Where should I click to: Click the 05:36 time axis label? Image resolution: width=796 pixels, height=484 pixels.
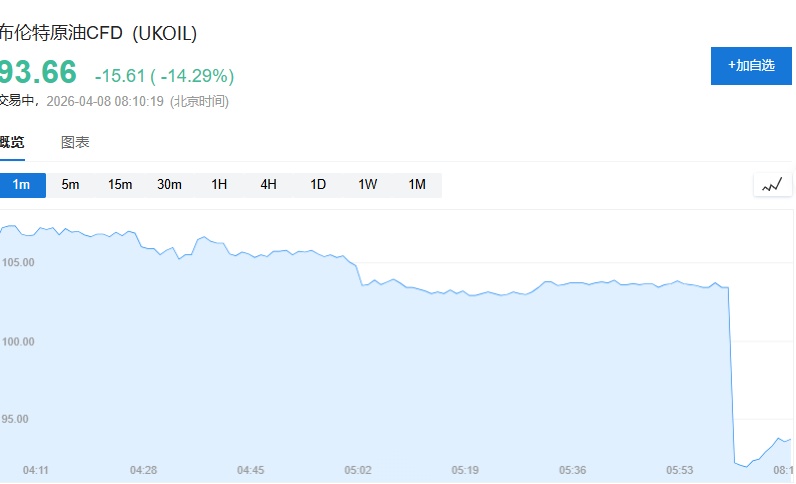point(572,469)
